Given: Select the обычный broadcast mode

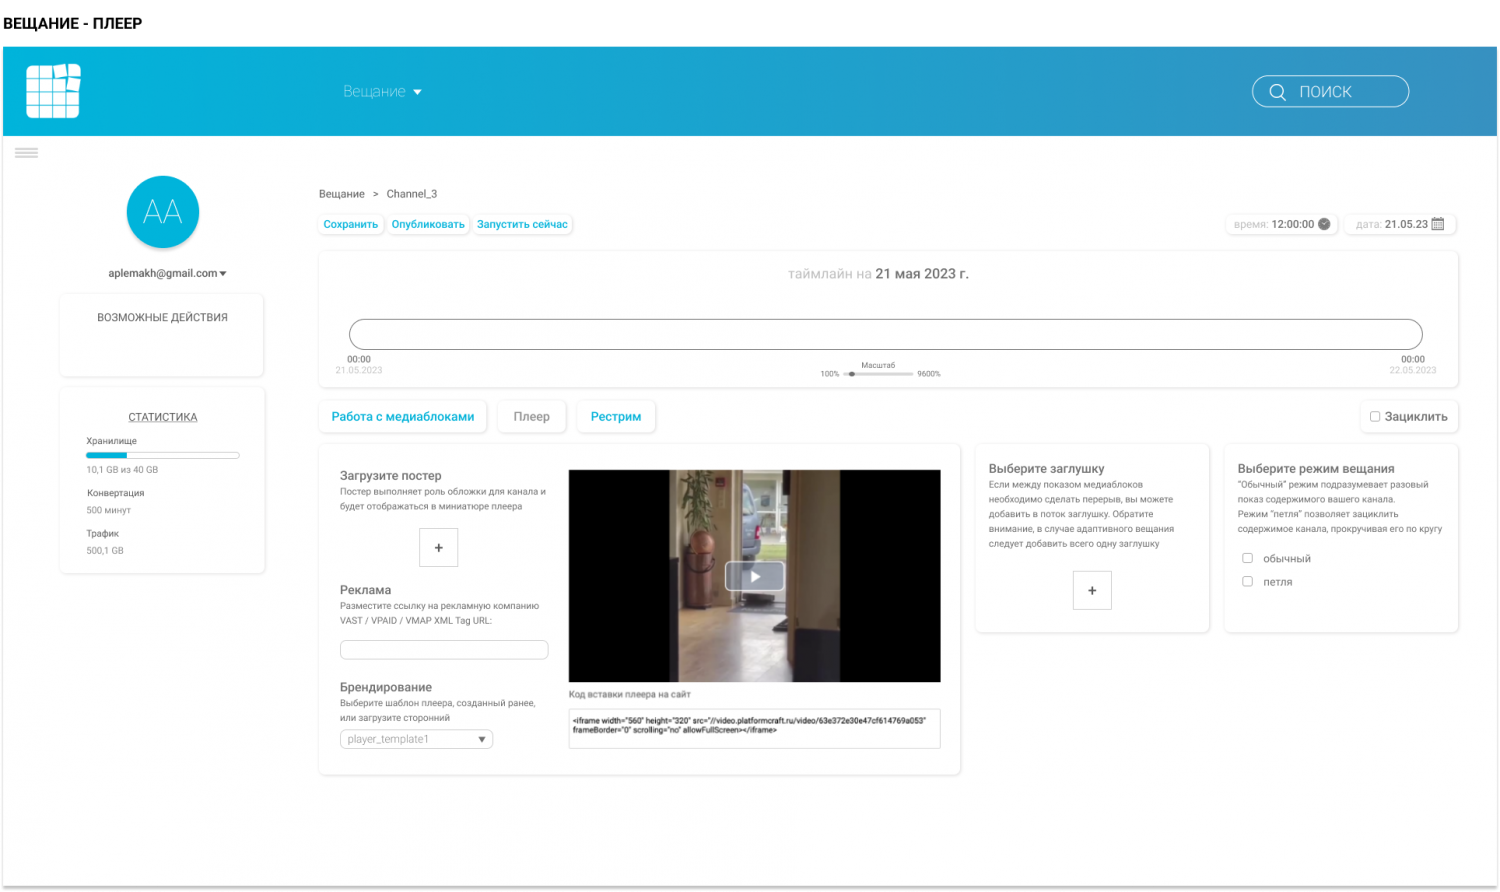Looking at the screenshot, I should (x=1247, y=558).
